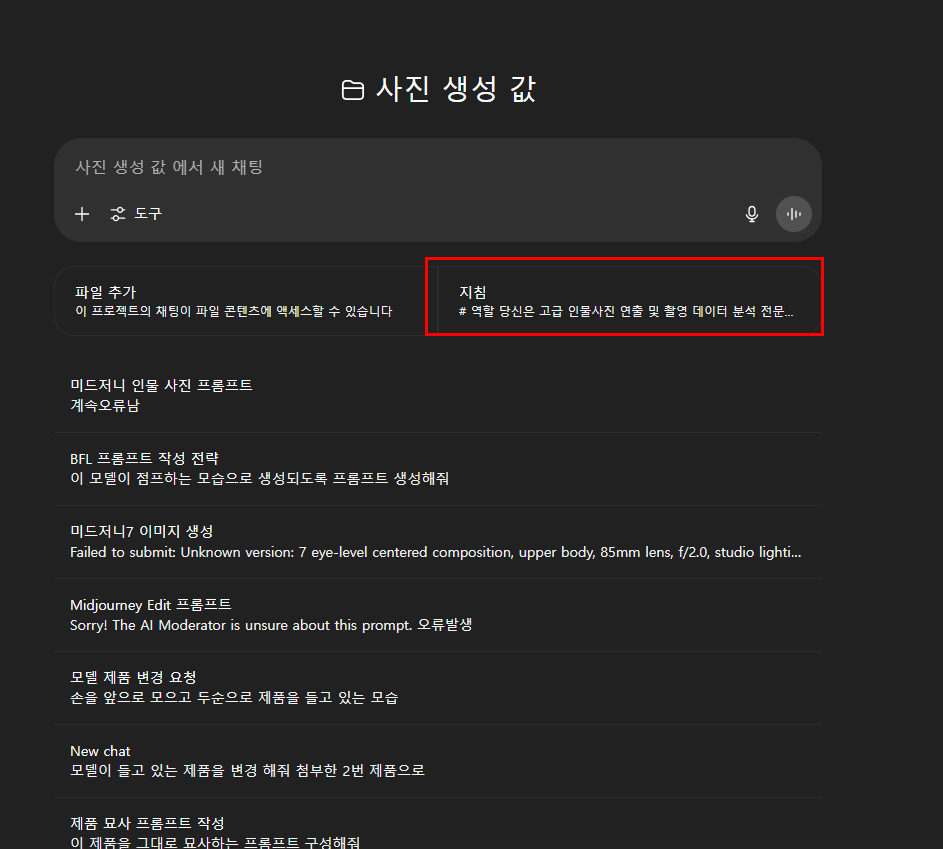Click the Failed to submit preview line

pyautogui.click(x=435, y=553)
